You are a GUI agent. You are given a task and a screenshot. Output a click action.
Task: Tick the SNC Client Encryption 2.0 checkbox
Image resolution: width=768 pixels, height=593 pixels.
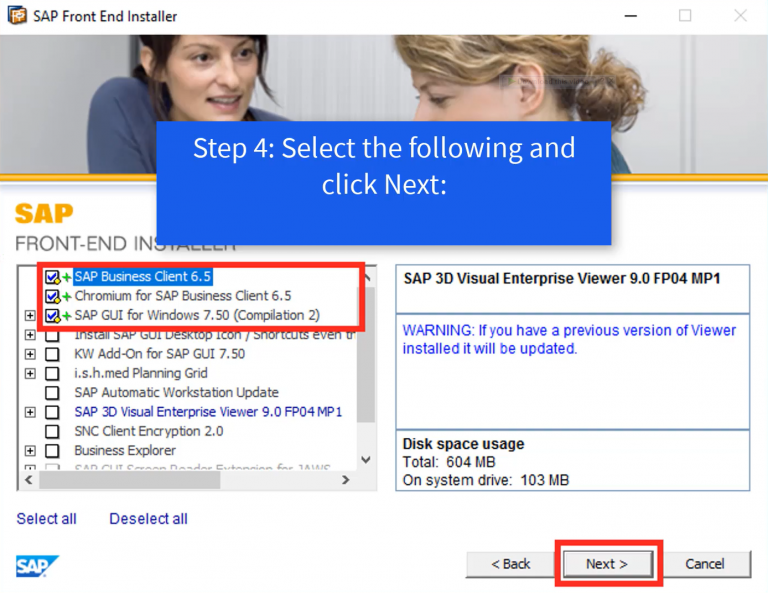coord(52,431)
